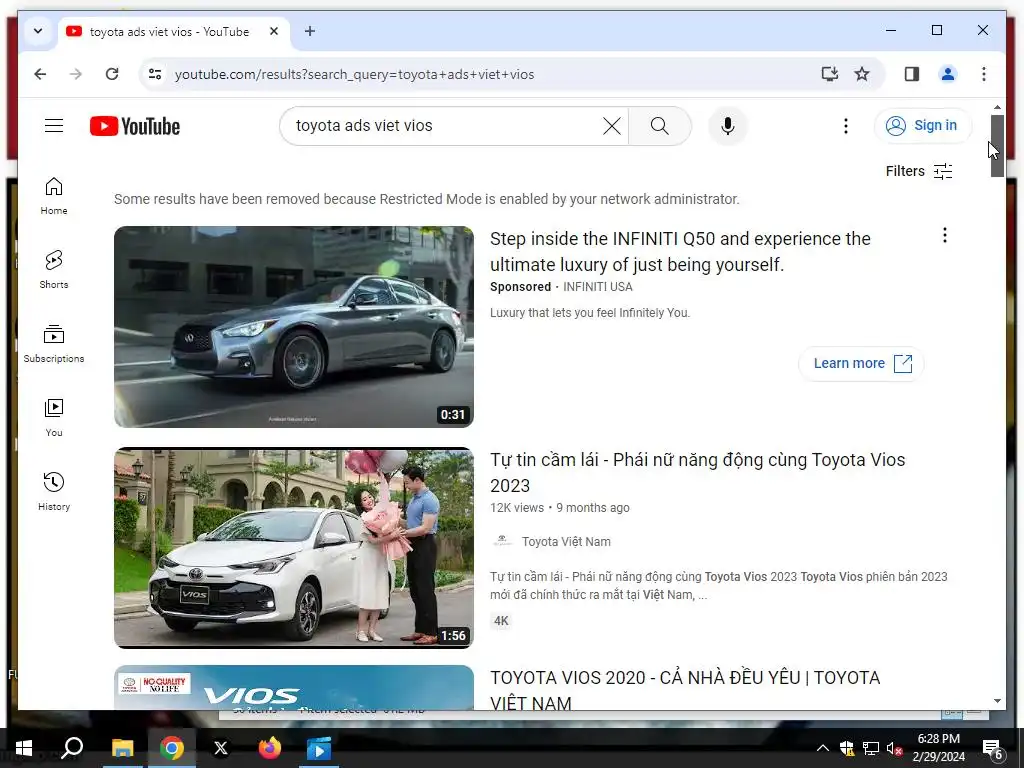Click Learn more on INFINITI ad
1024x768 pixels.
point(862,363)
